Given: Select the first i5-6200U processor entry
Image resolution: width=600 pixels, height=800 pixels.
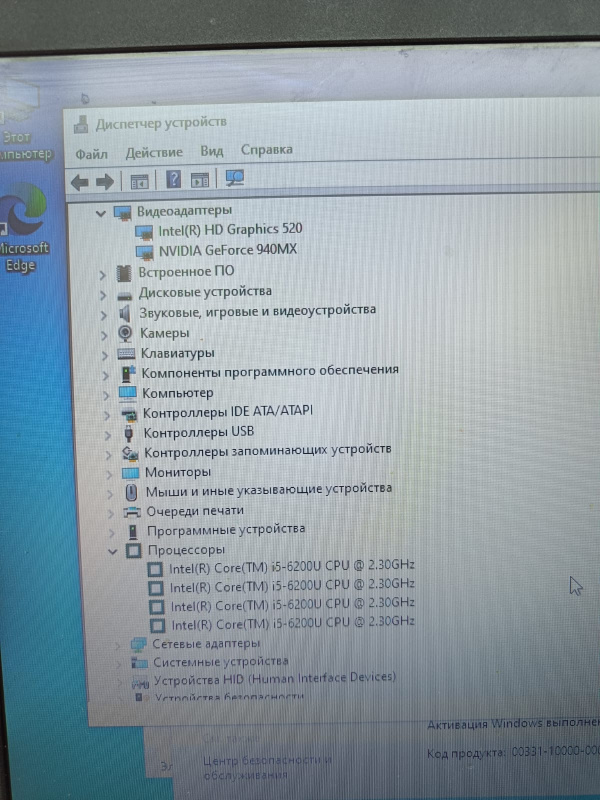Looking at the screenshot, I should (291, 567).
